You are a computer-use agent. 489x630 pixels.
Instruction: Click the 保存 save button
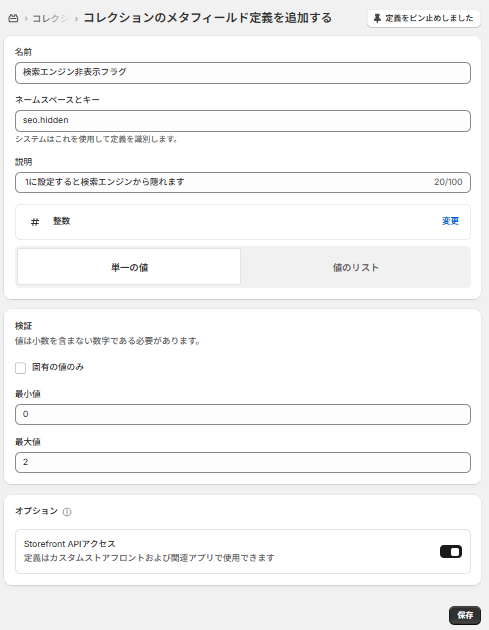(465, 615)
